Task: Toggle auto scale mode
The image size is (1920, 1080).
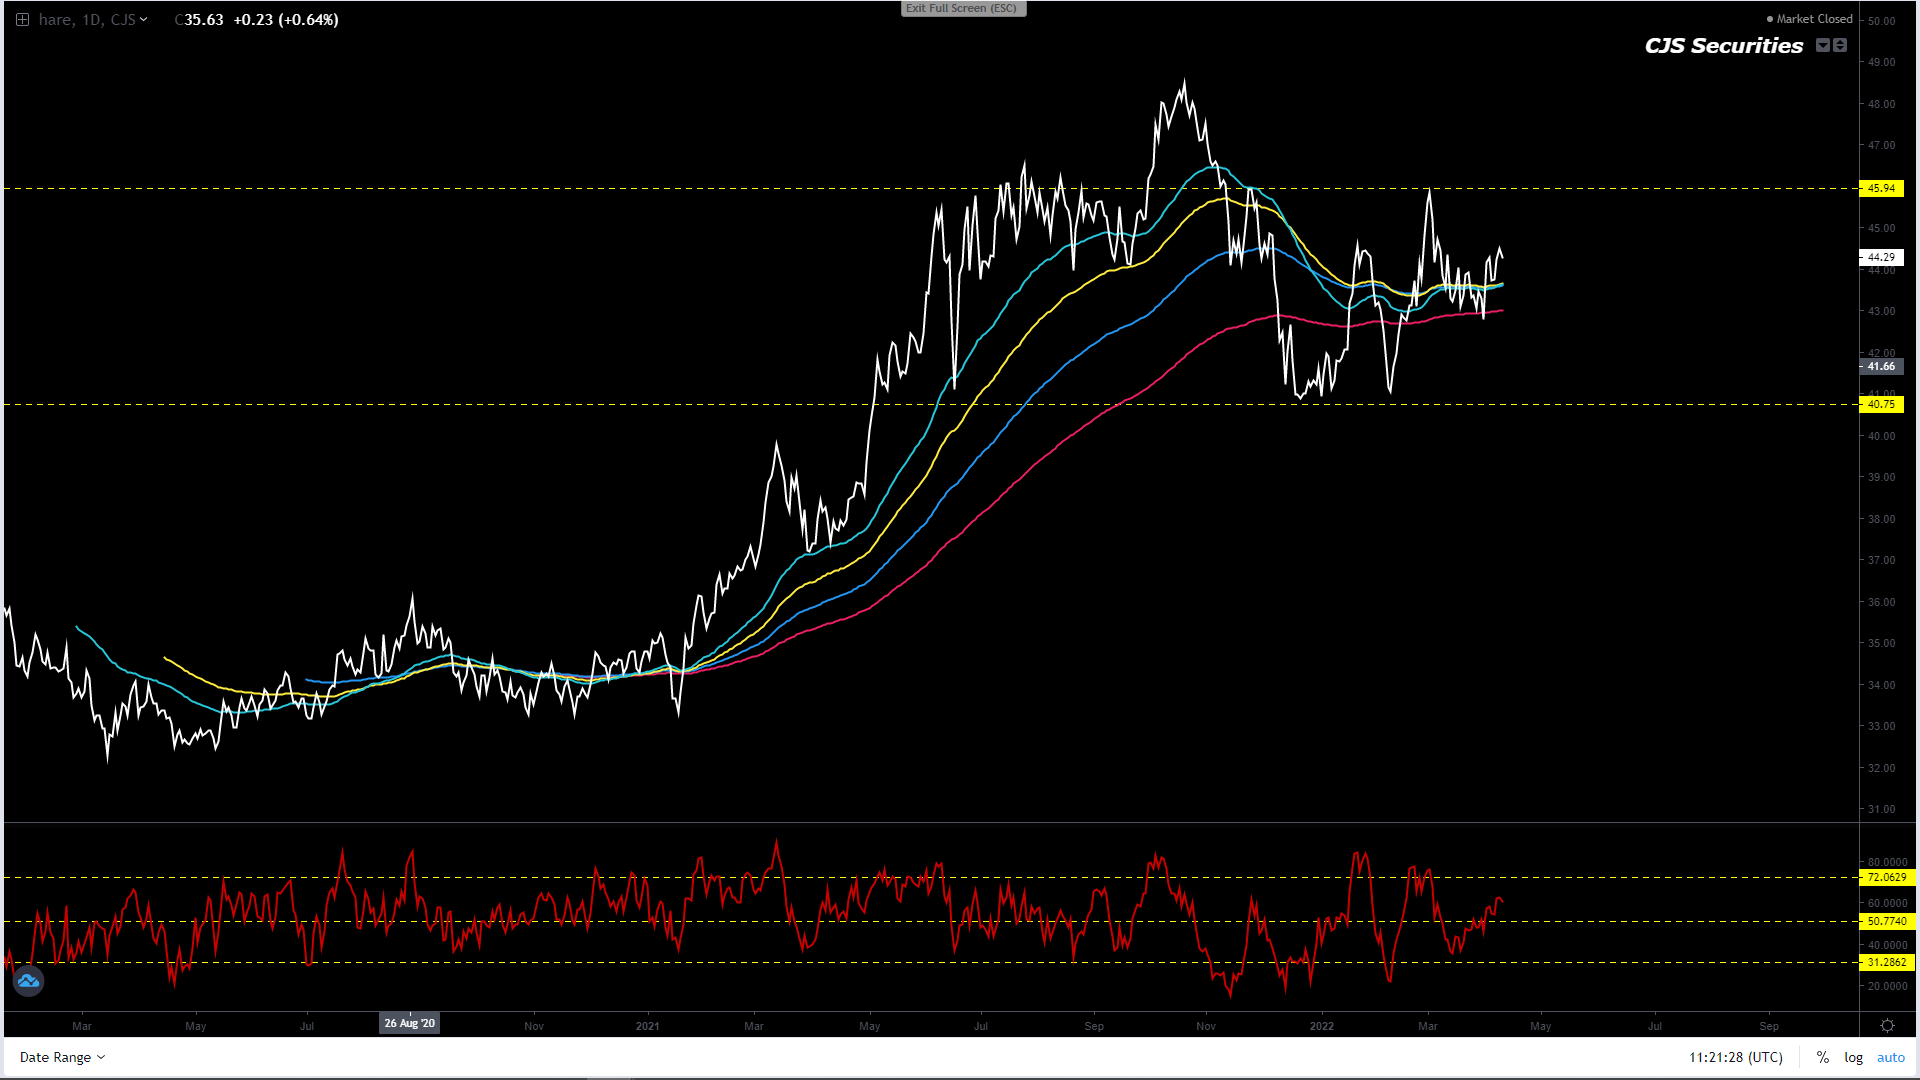Action: click(x=1890, y=1057)
